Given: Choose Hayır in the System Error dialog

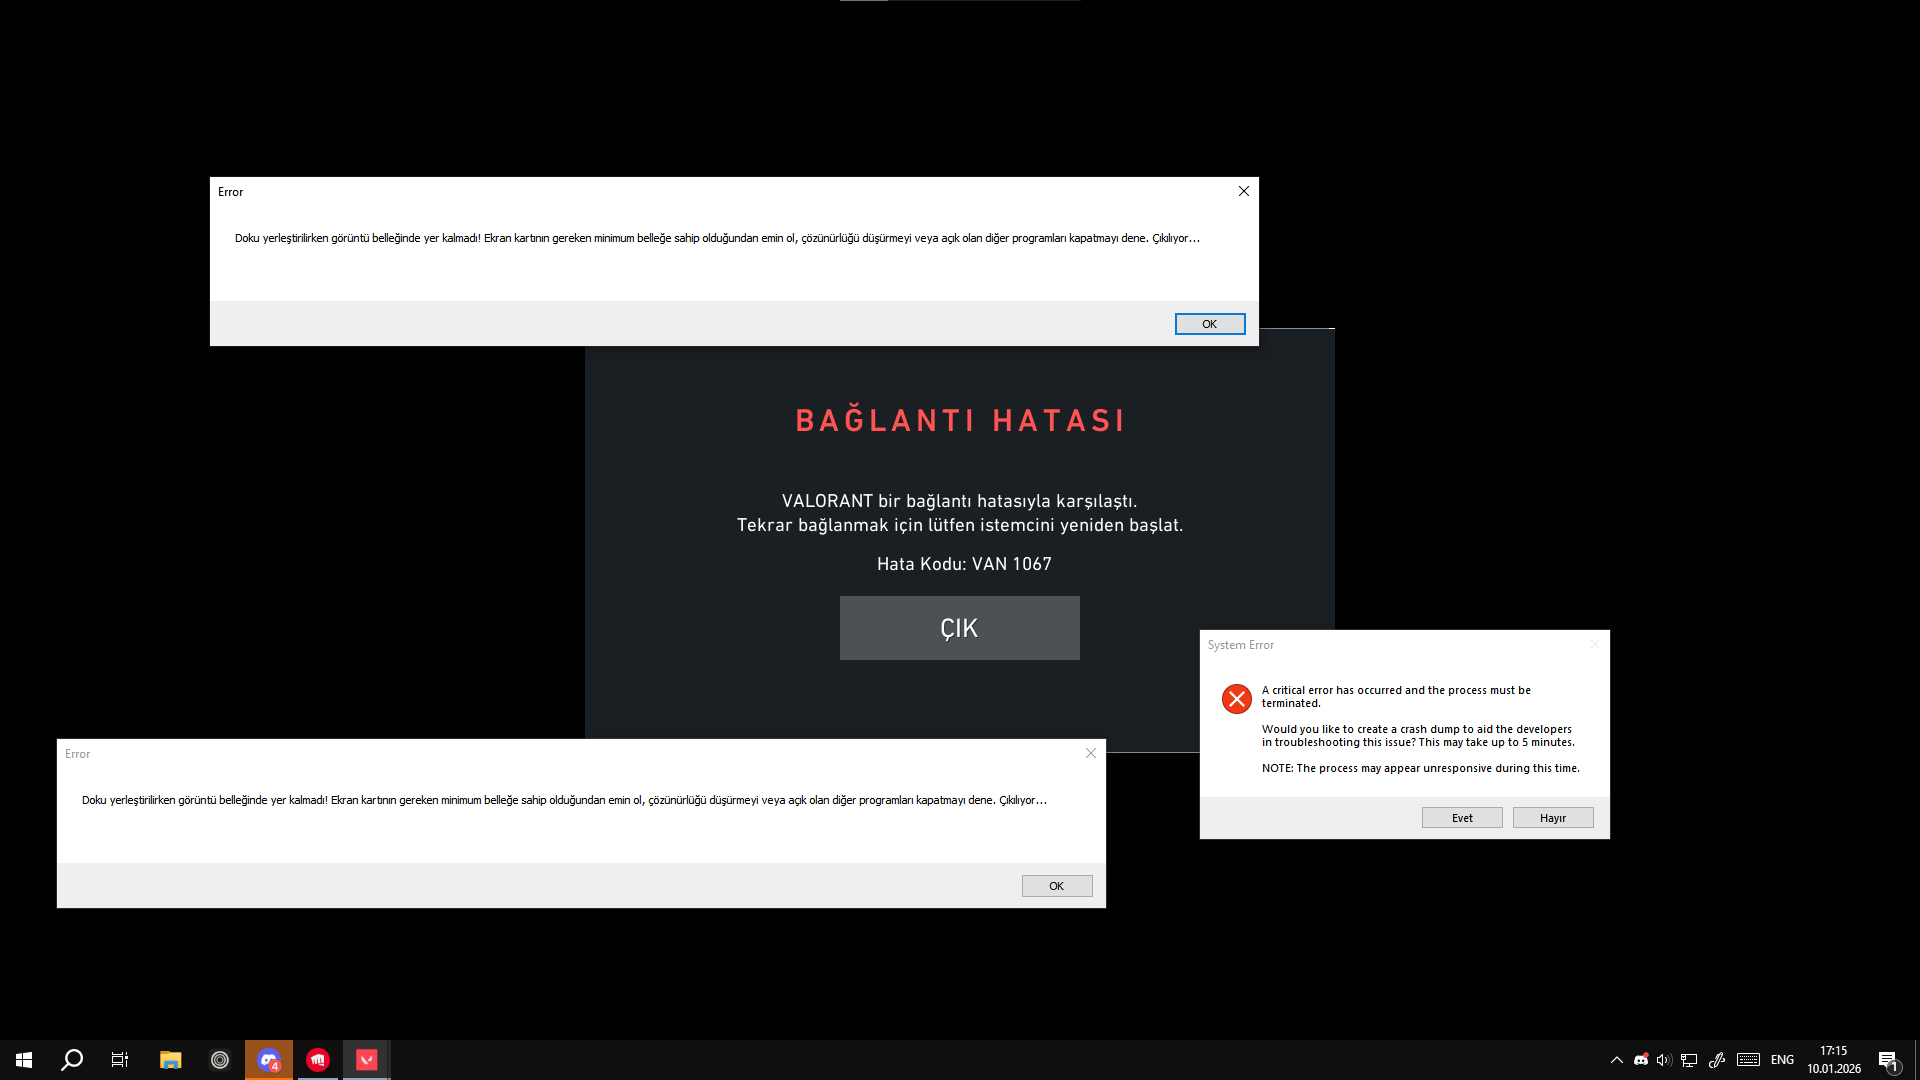Looking at the screenshot, I should [x=1553, y=818].
